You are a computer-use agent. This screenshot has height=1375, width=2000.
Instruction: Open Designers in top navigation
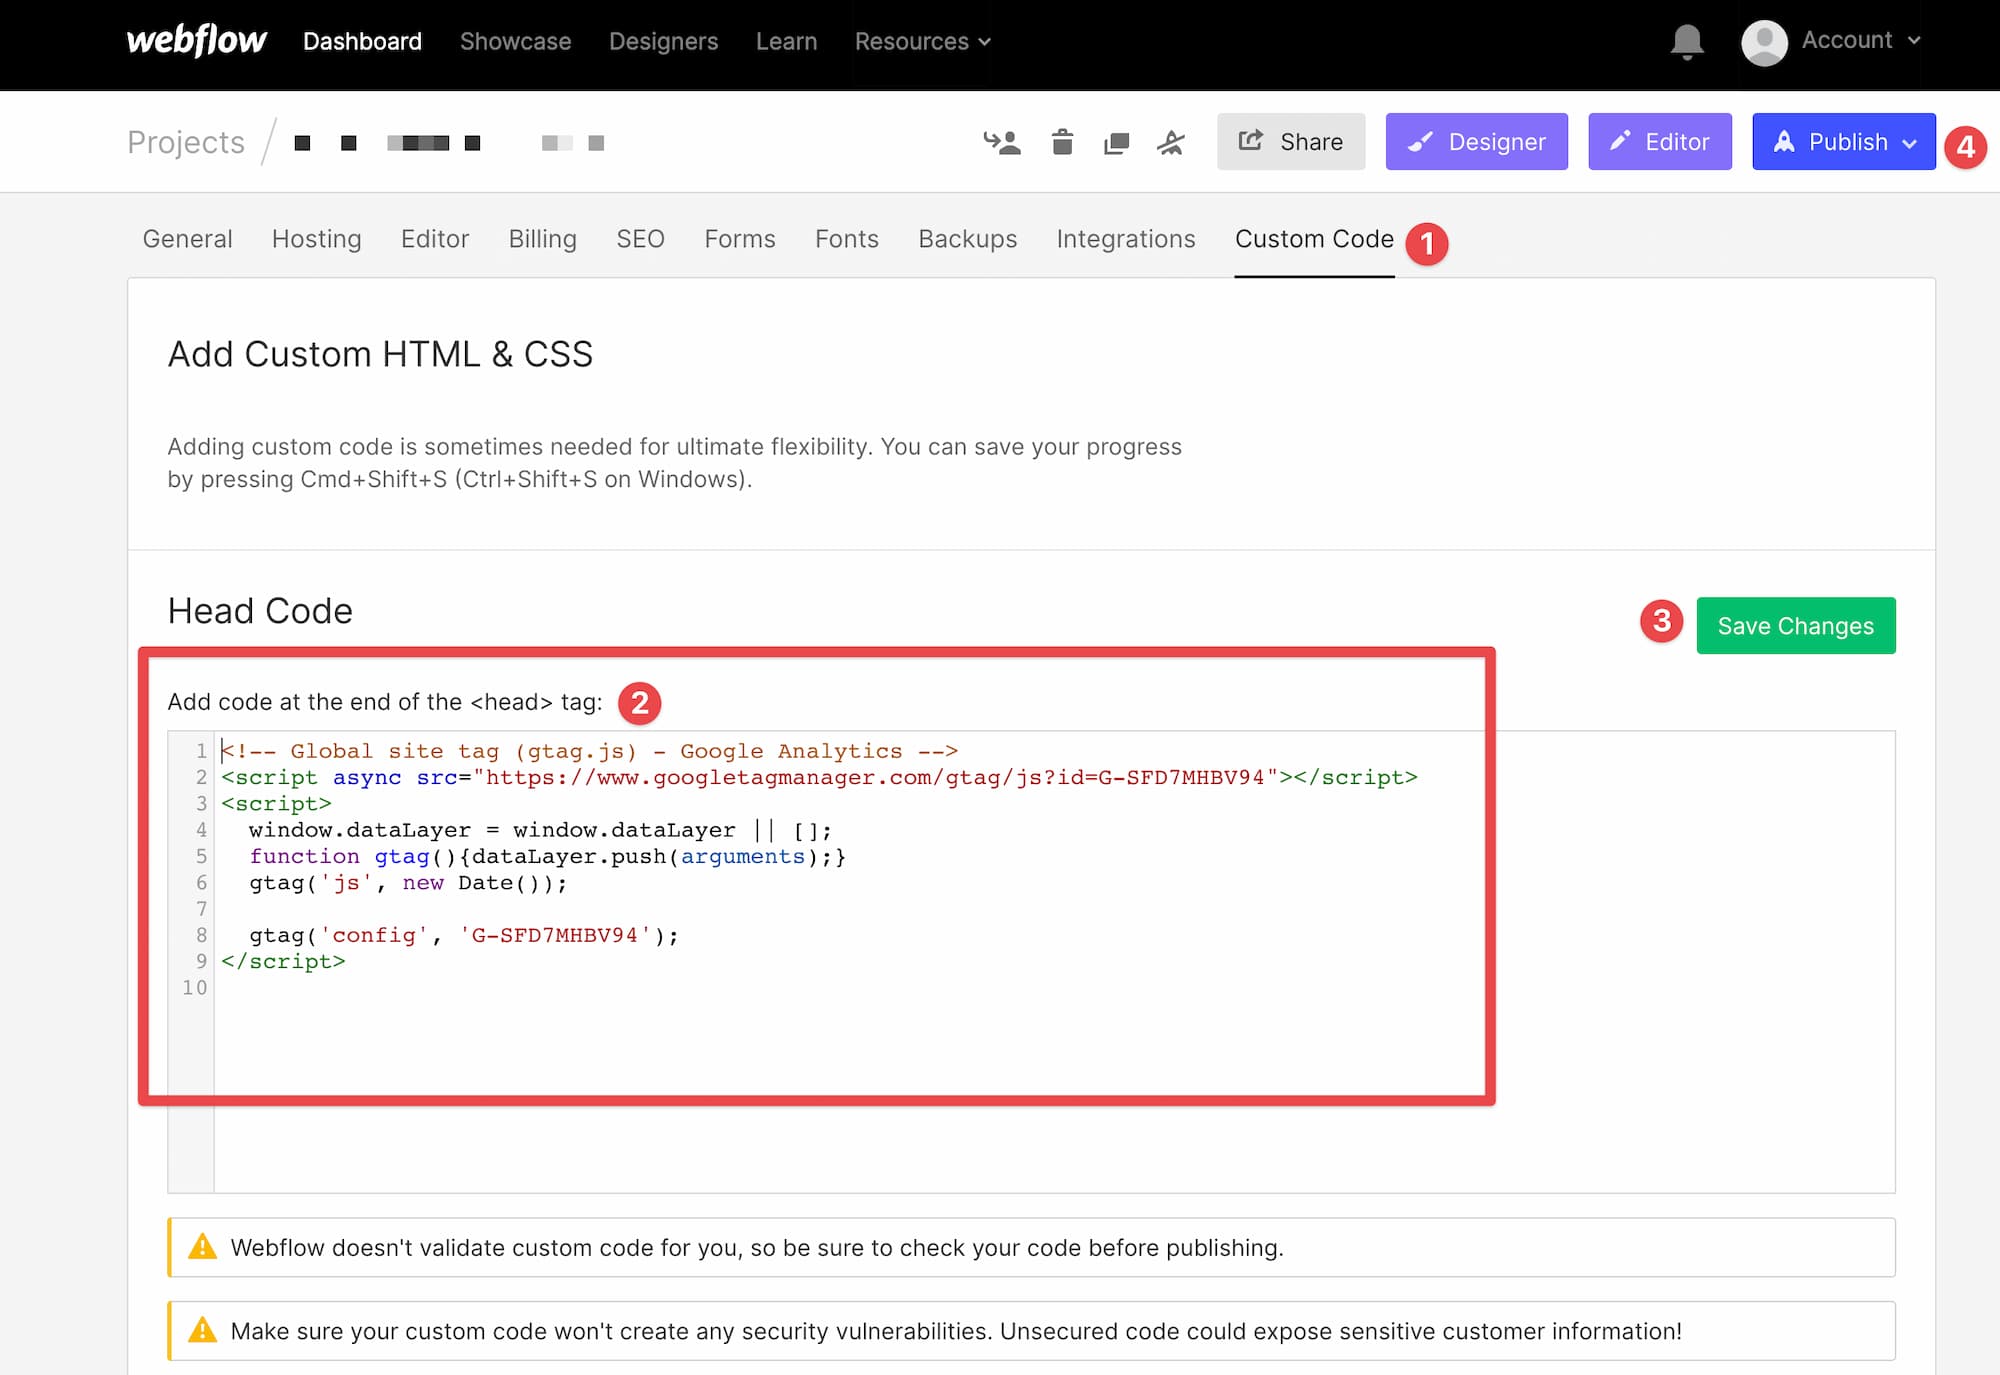663,41
